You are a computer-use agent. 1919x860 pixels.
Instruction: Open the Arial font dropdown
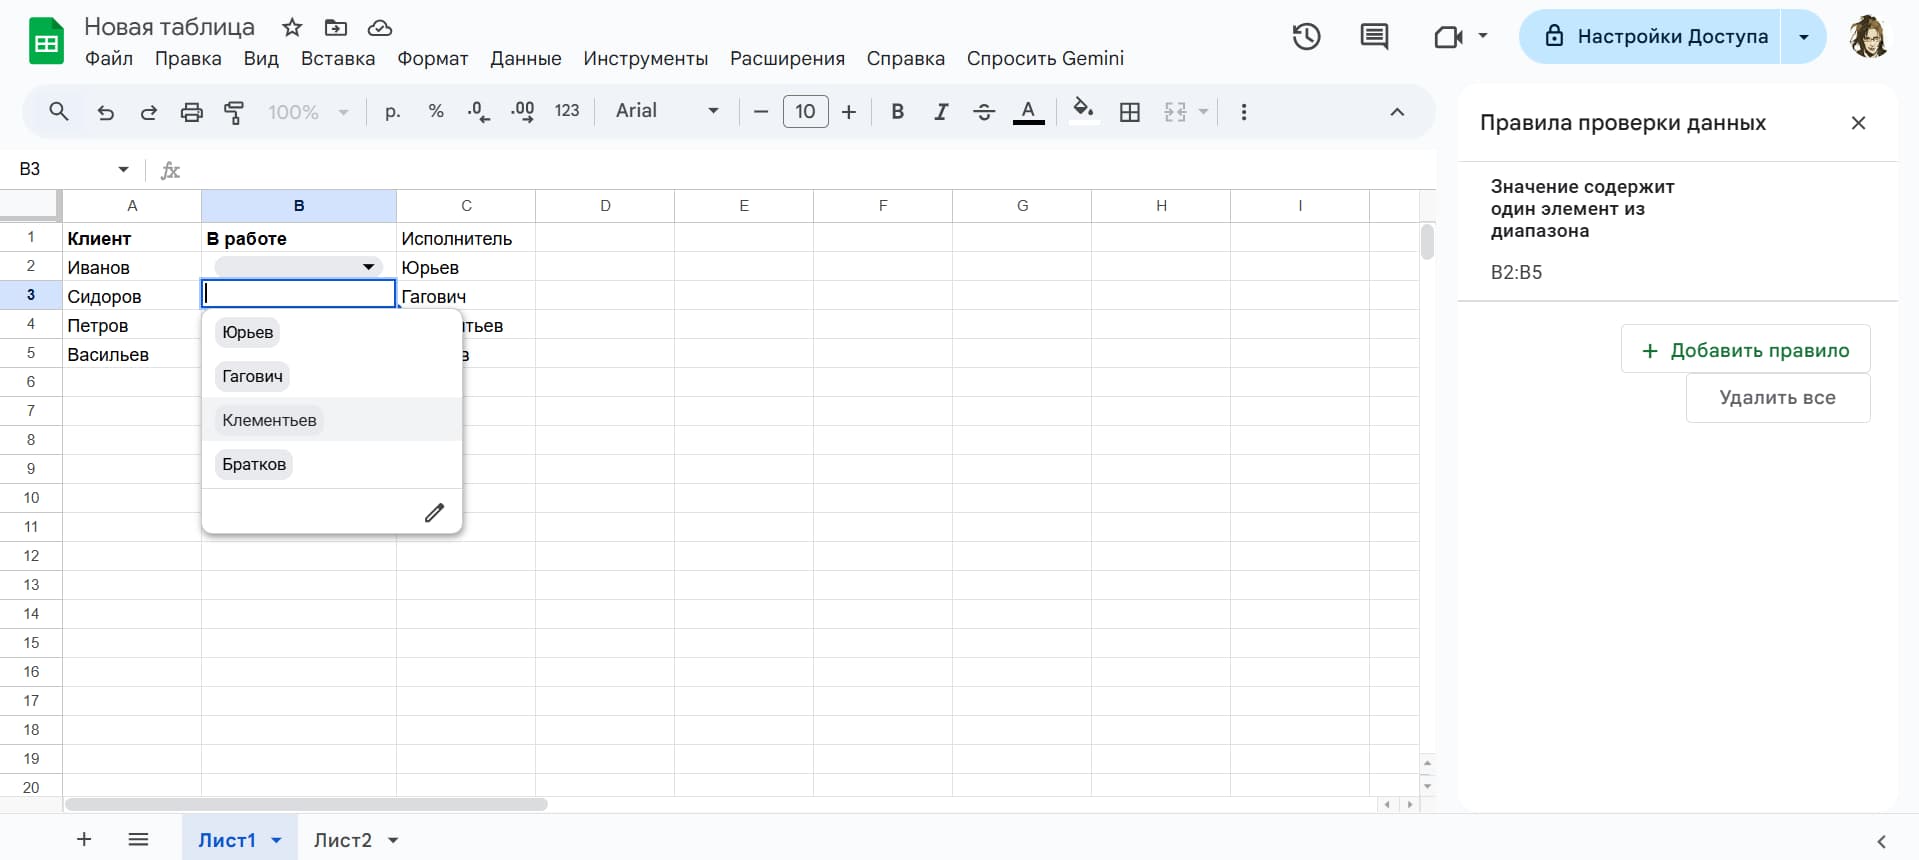point(666,111)
